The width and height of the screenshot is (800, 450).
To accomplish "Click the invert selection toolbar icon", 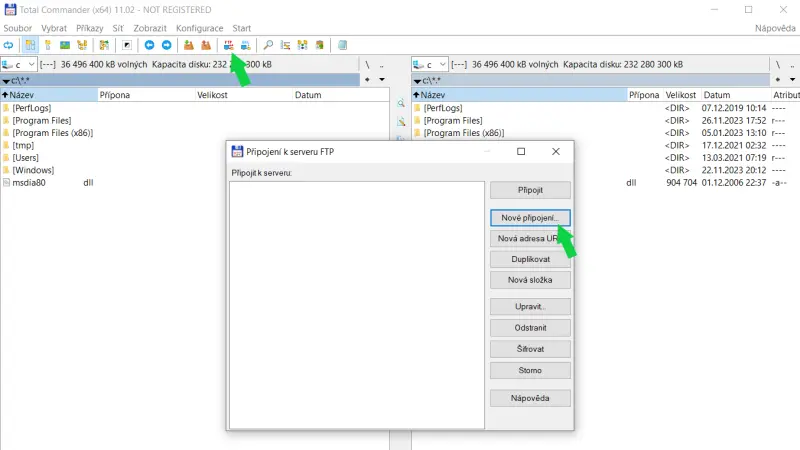I will (104, 45).
